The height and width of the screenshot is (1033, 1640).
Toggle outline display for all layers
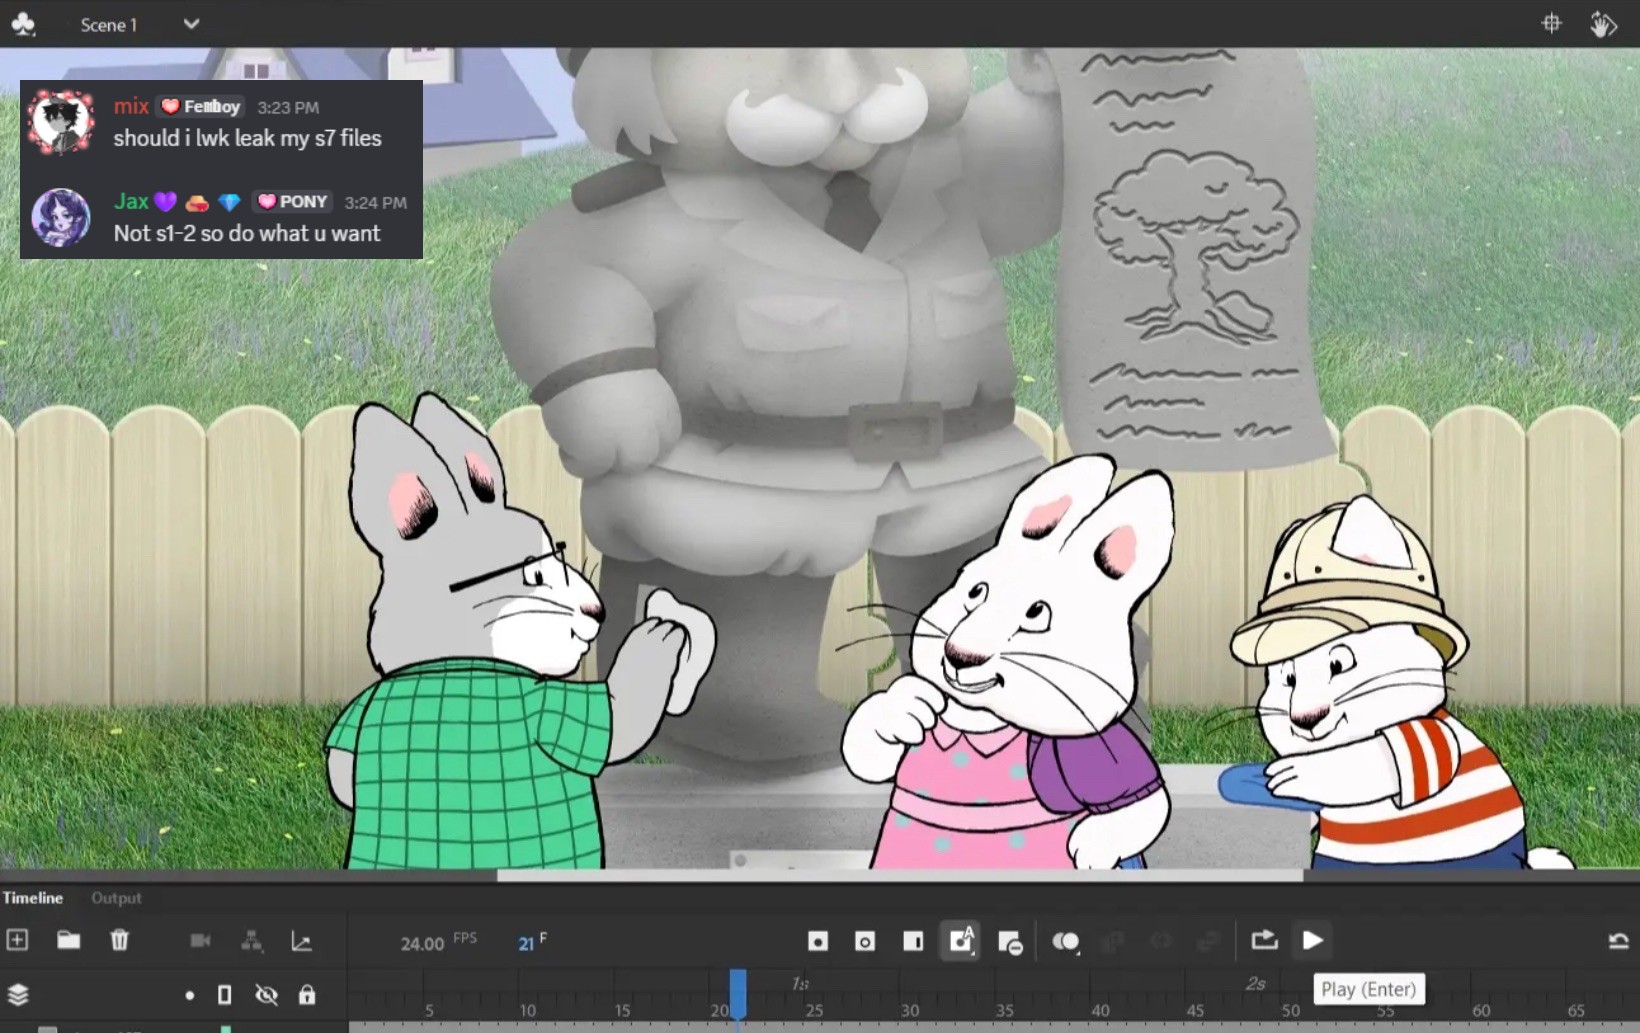[224, 995]
